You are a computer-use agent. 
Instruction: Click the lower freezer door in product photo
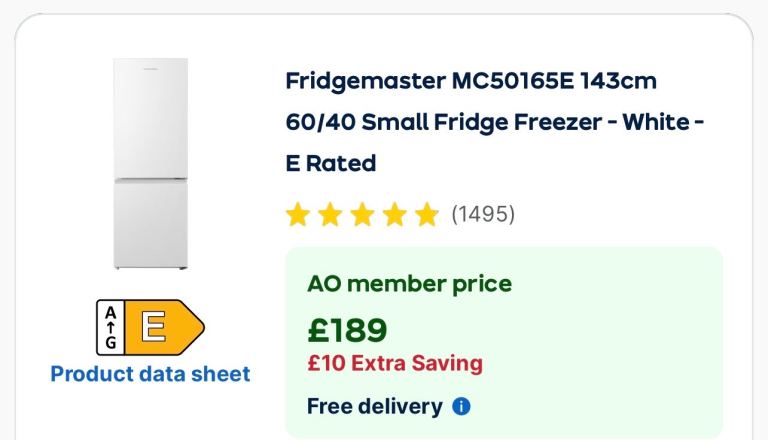pyautogui.click(x=150, y=223)
